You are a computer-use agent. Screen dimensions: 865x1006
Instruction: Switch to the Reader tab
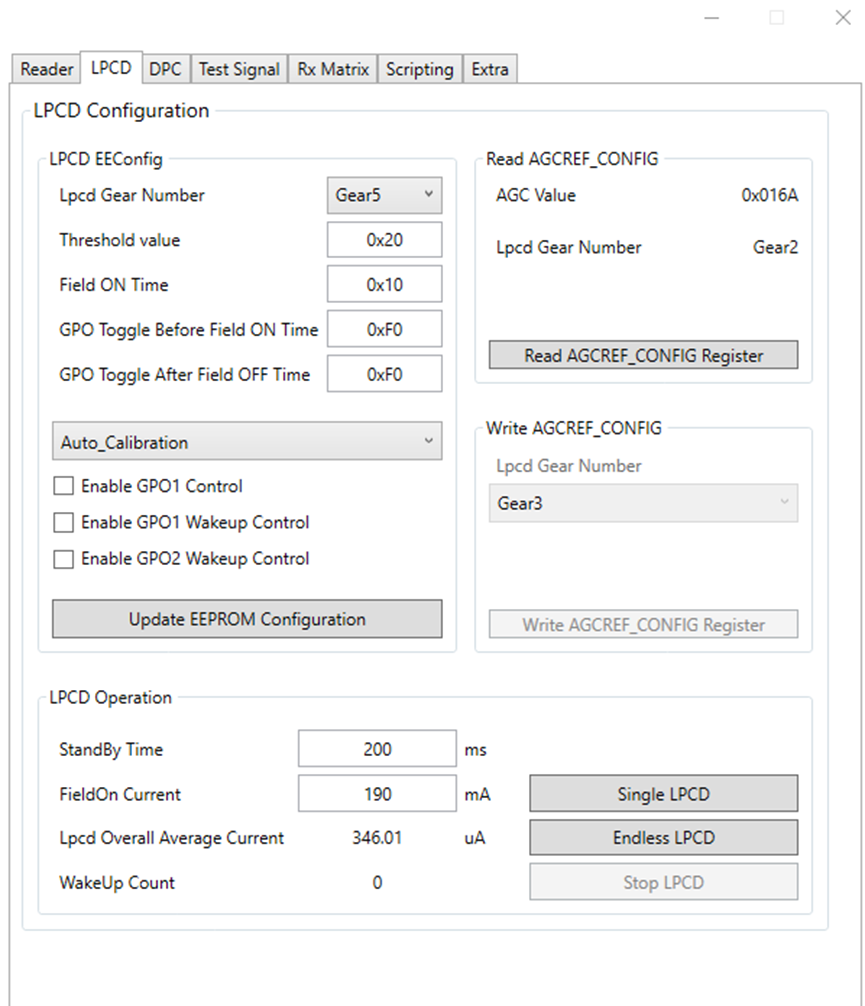tap(44, 69)
